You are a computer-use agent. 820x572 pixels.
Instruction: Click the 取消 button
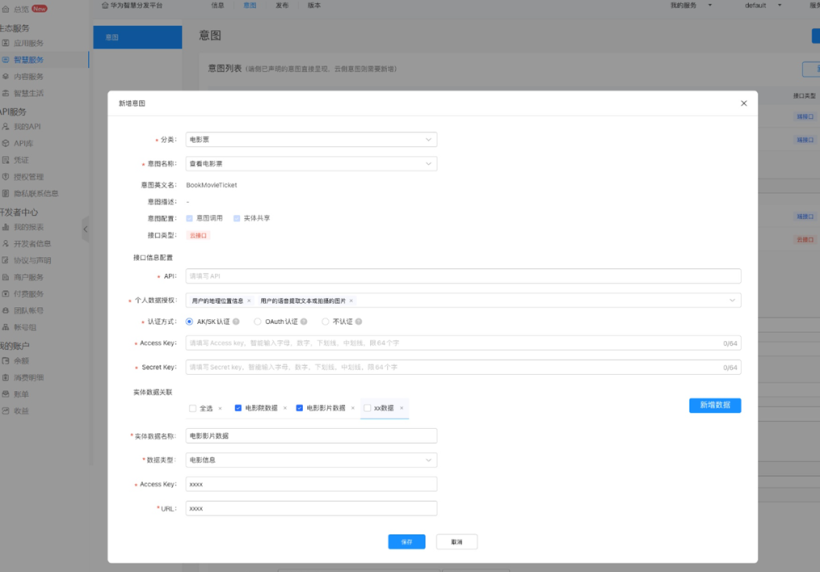[457, 542]
